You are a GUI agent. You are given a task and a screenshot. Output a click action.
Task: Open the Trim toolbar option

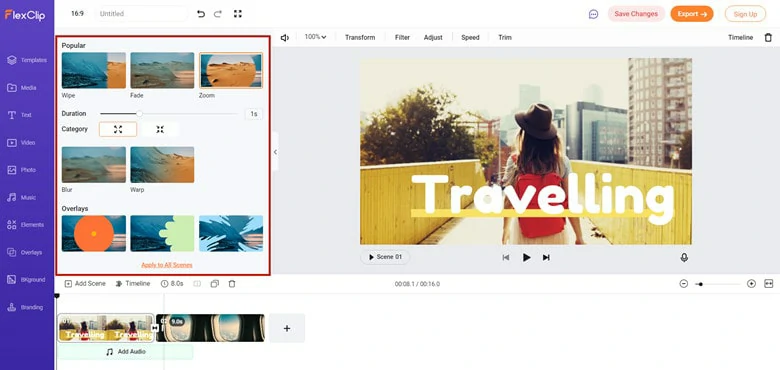pos(505,38)
